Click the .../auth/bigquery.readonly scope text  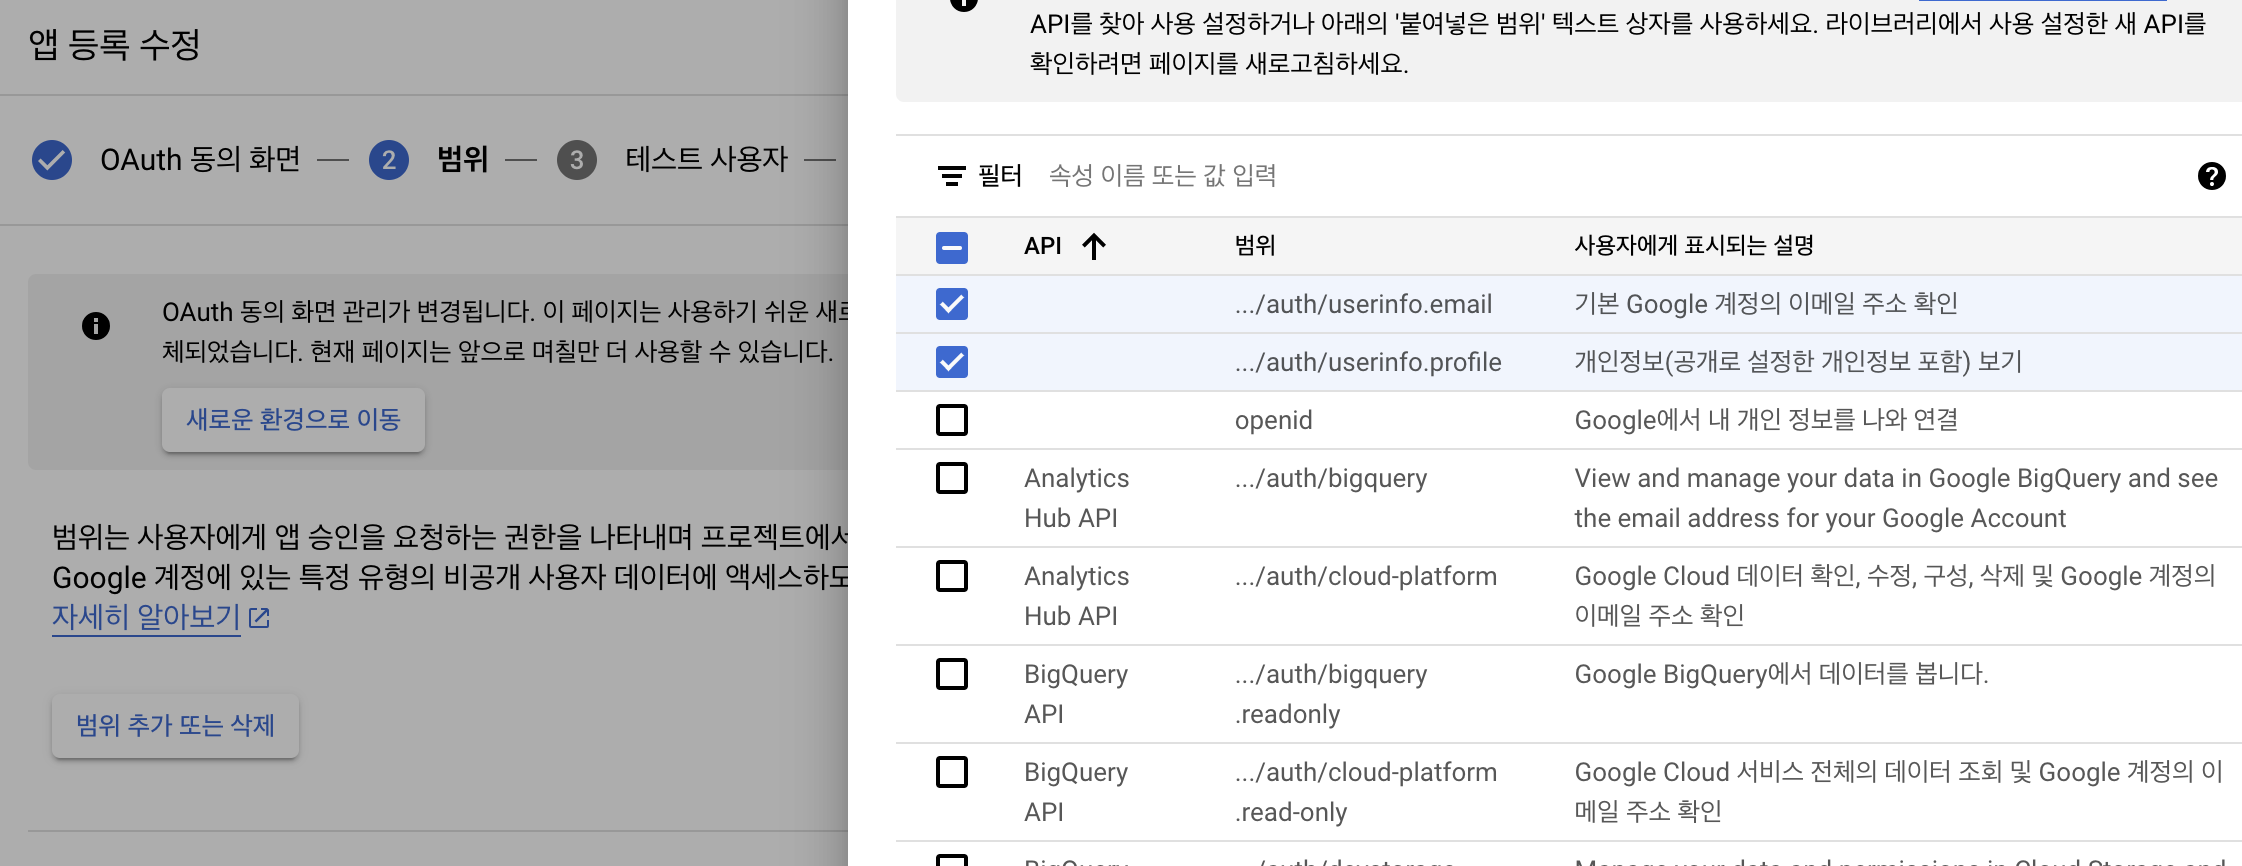click(x=1331, y=694)
